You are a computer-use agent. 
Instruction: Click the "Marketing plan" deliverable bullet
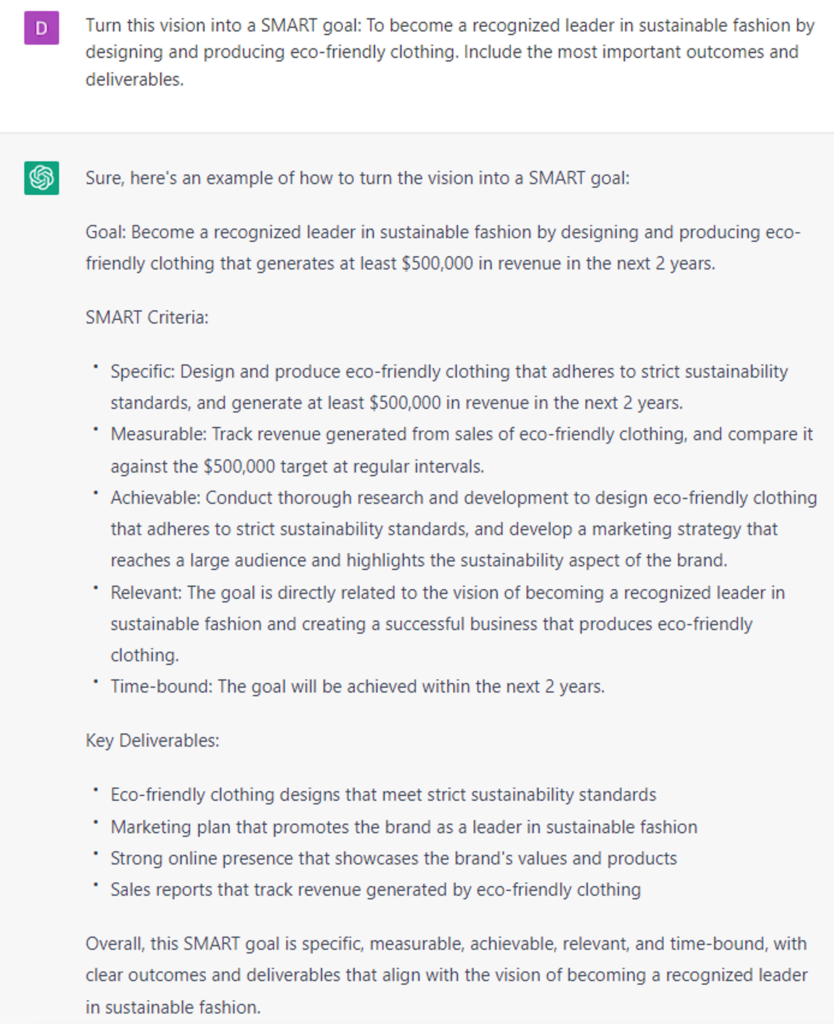pyautogui.click(x=404, y=827)
